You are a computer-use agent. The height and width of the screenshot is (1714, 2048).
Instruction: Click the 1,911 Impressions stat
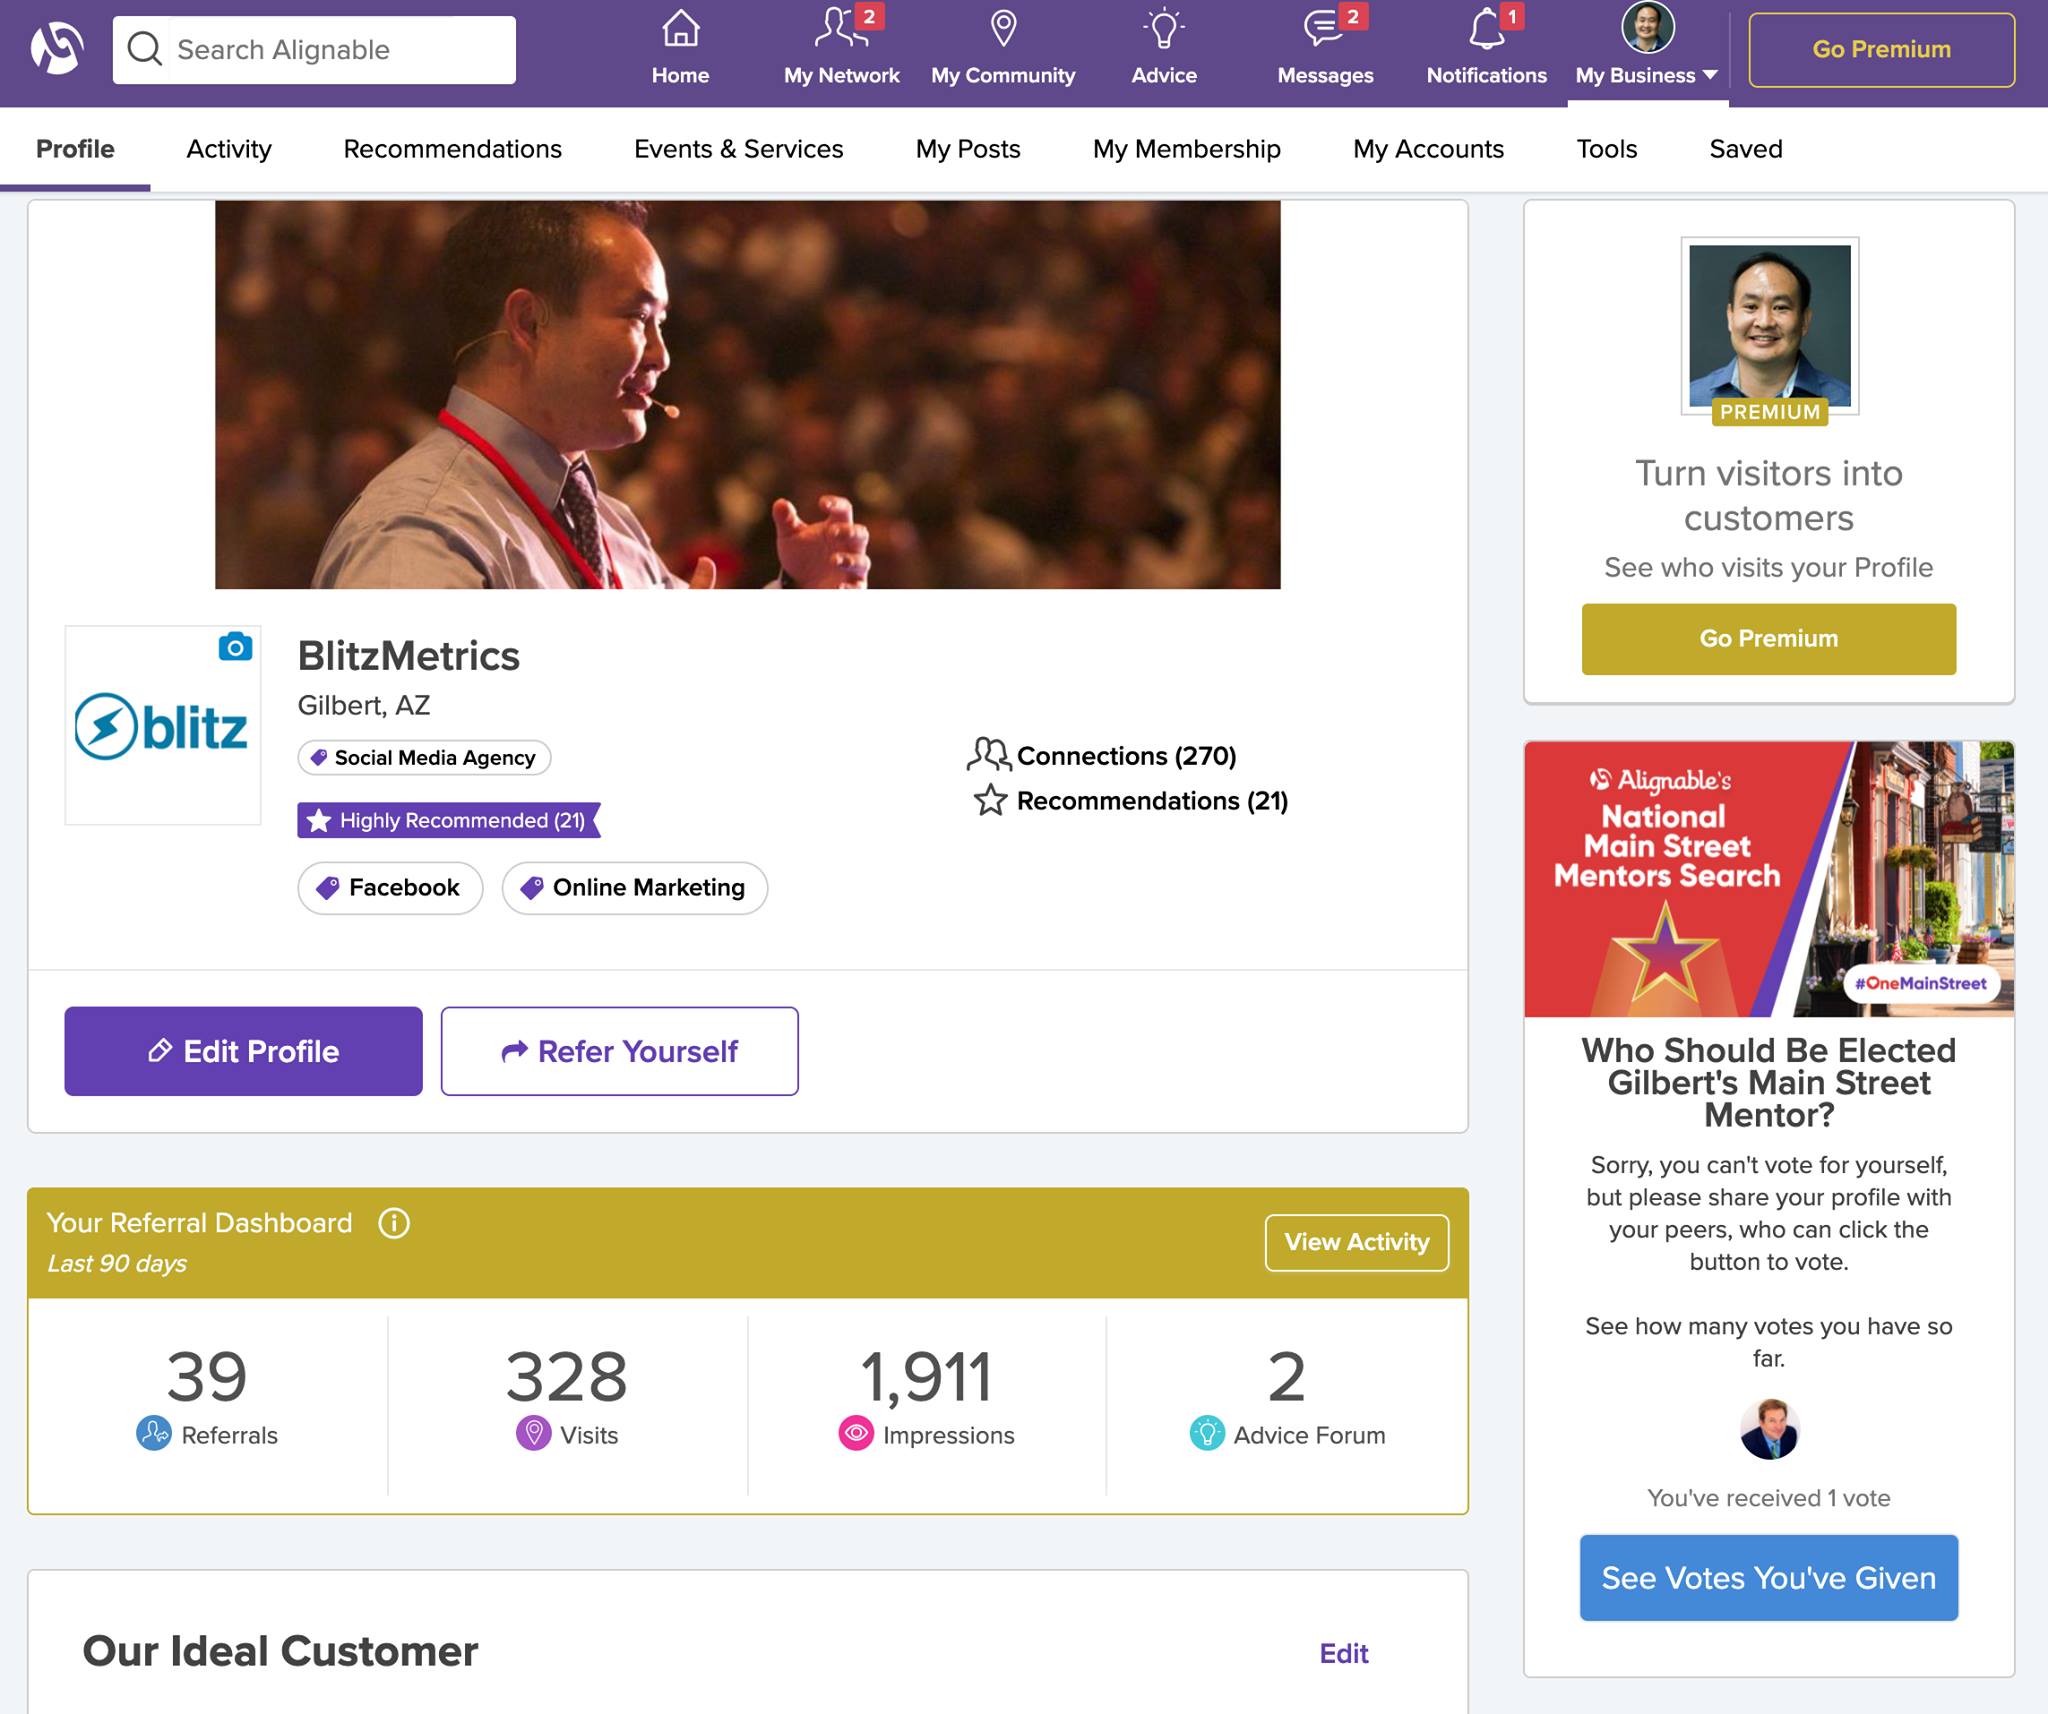pyautogui.click(x=926, y=1398)
